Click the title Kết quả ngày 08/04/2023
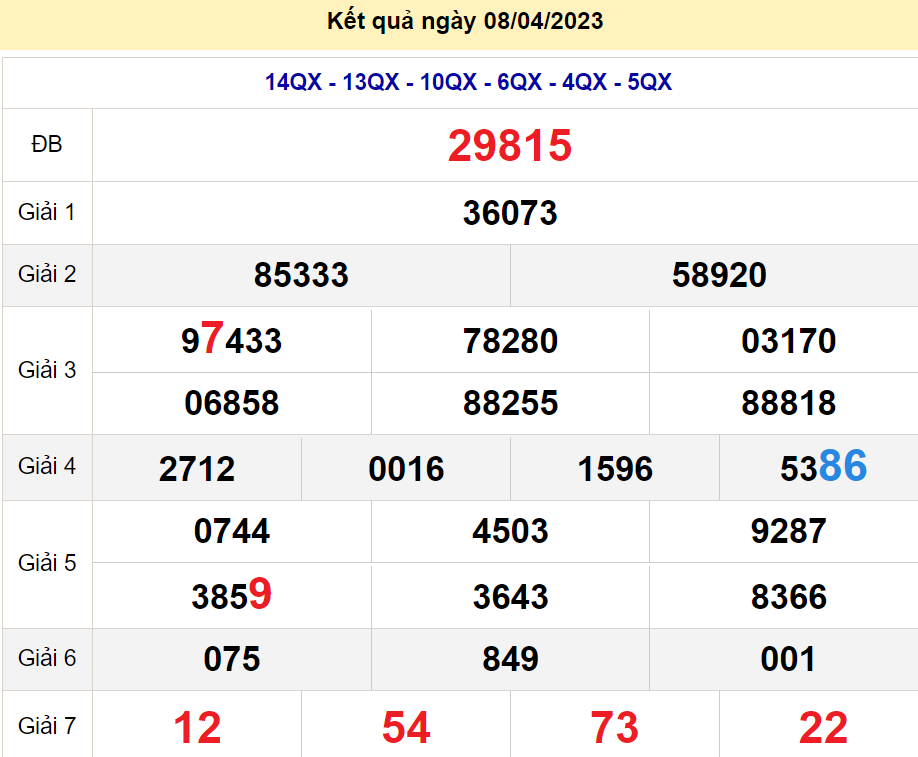918x757 pixels. coord(464,21)
